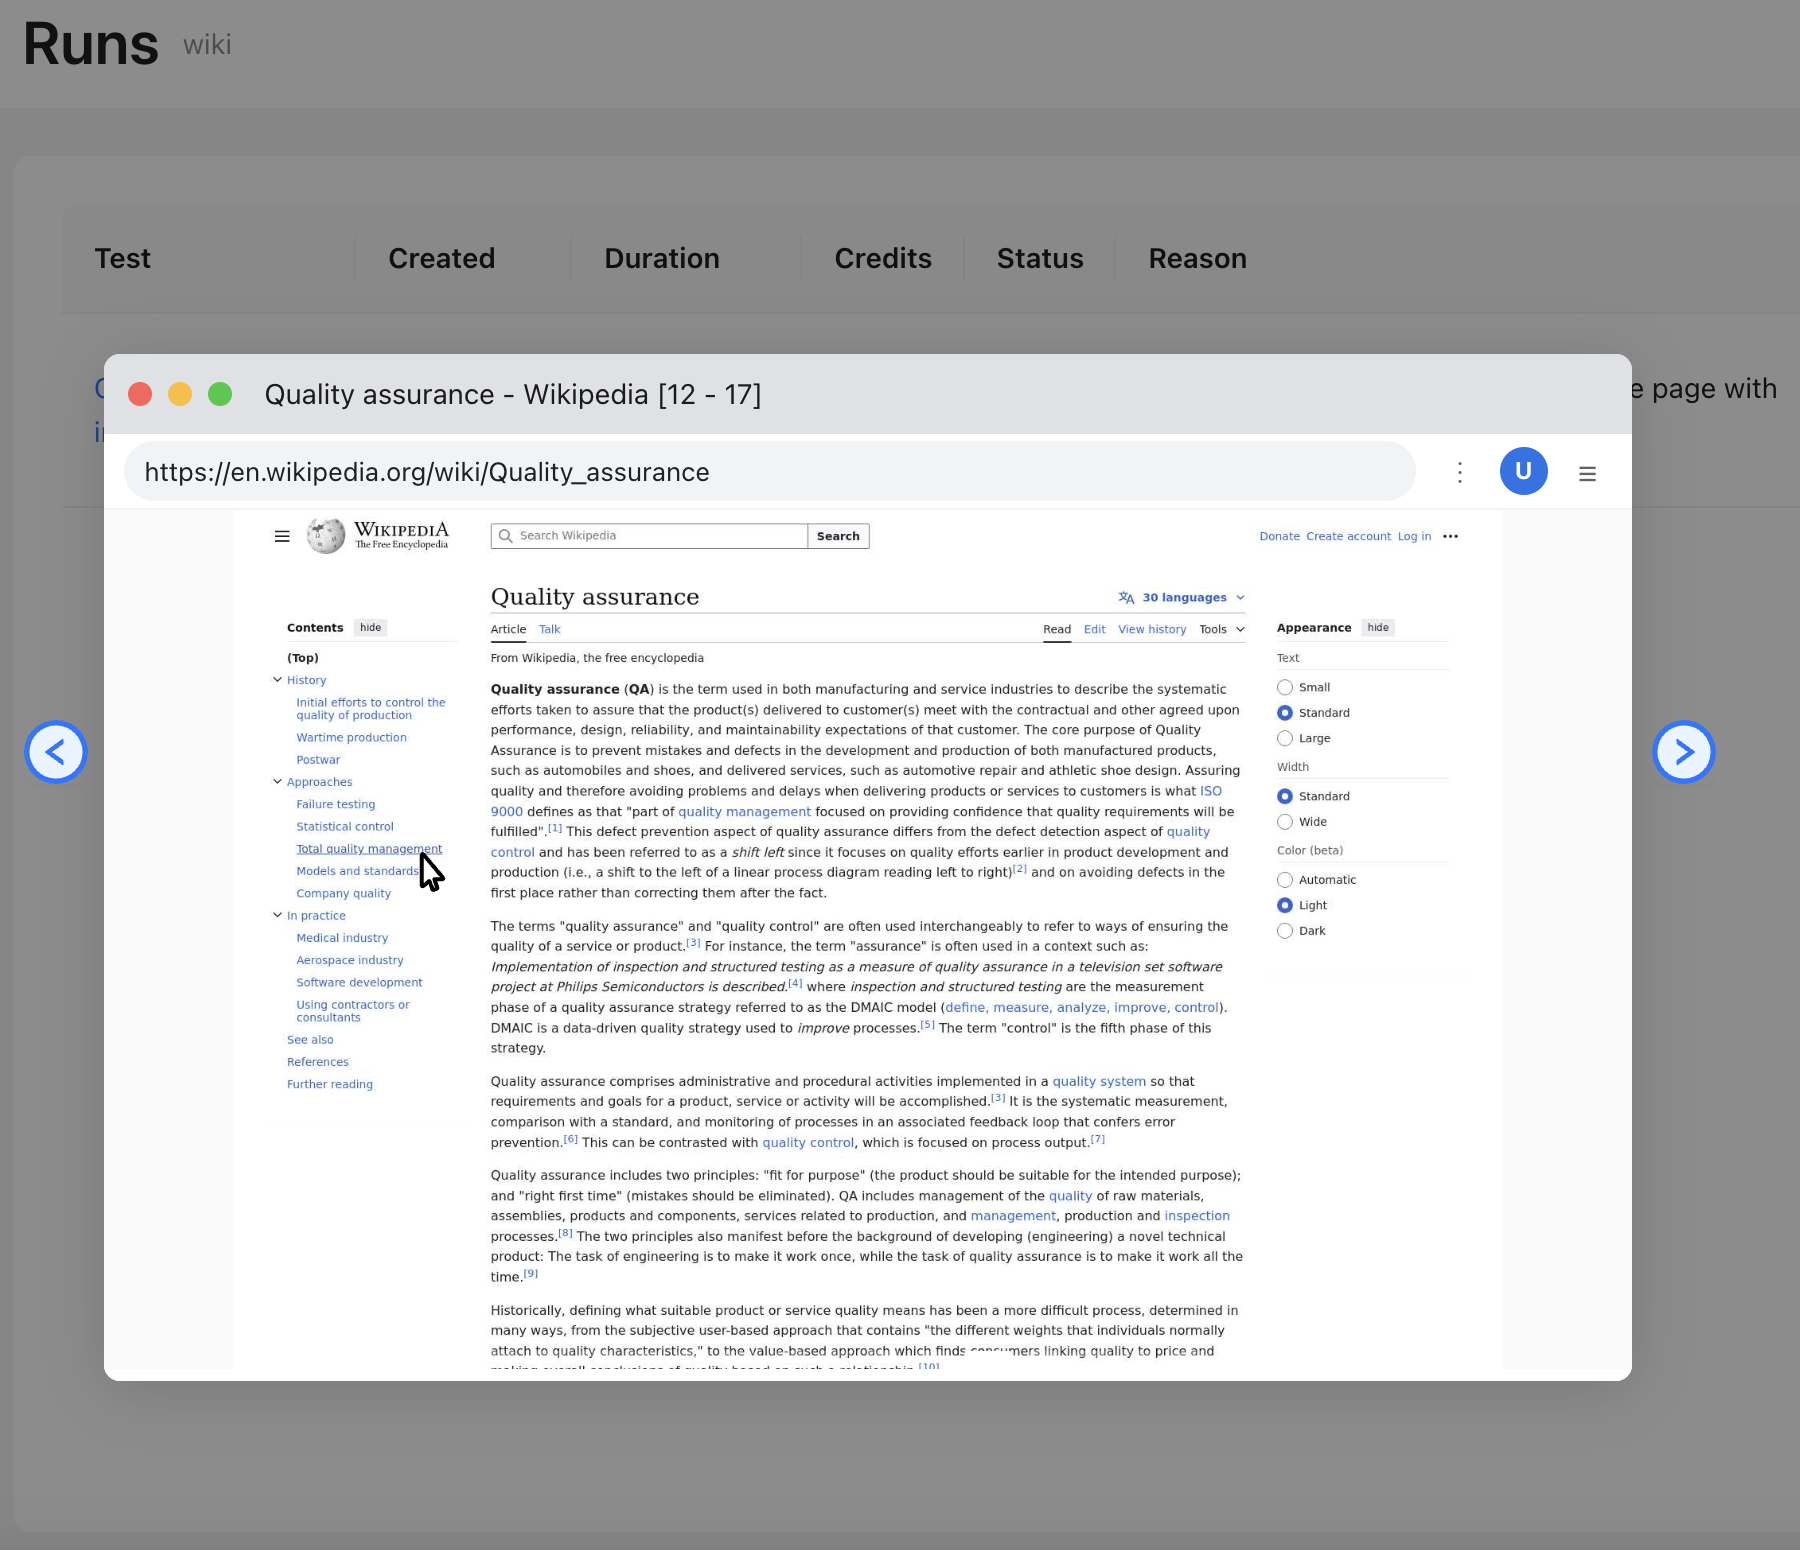Collapse the In practice contents section
The width and height of the screenshot is (1800, 1550).
(277, 915)
